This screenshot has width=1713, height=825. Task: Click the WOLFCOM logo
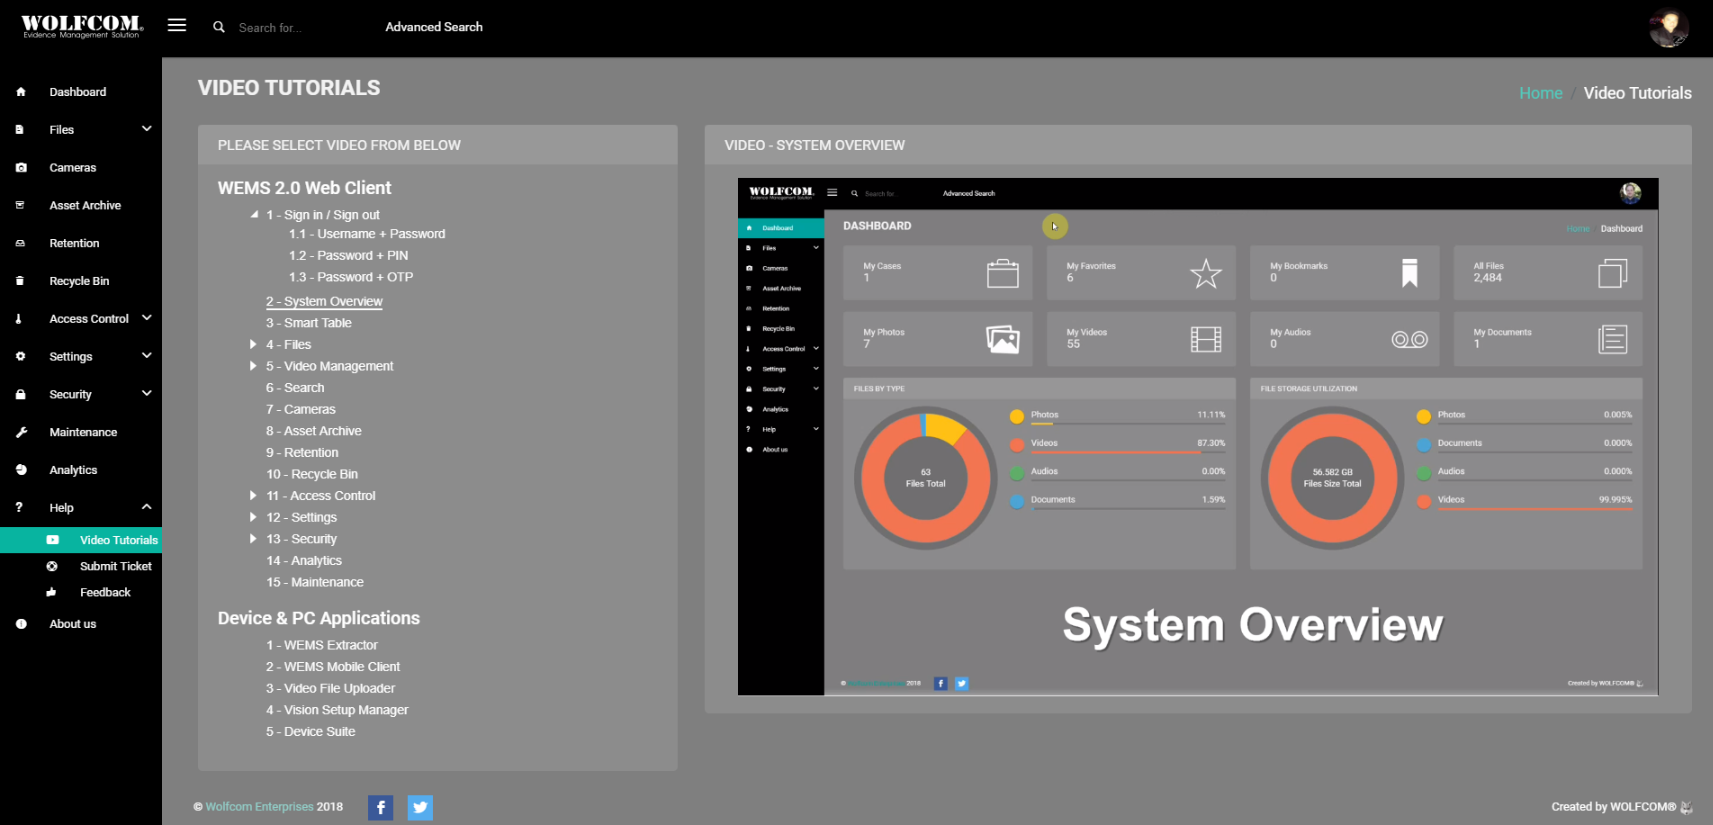82,26
